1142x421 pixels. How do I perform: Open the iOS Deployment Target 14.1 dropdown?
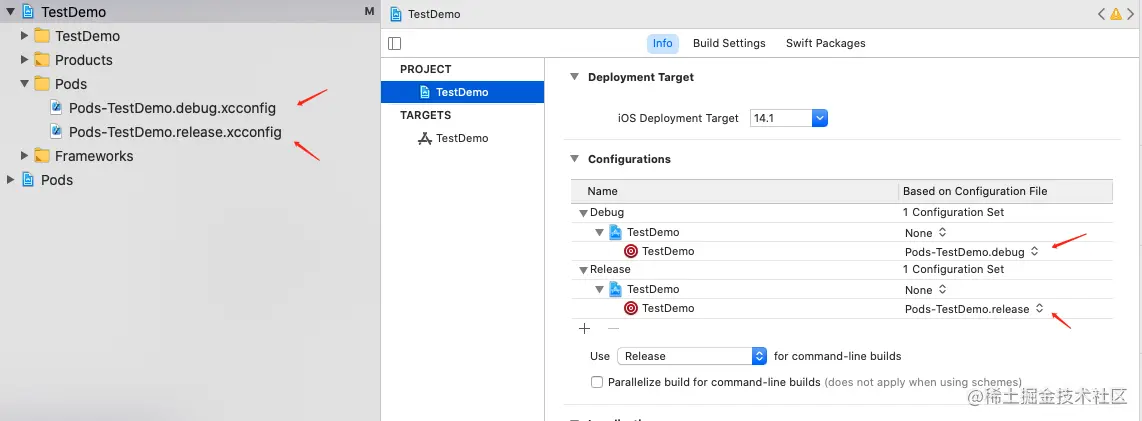pyautogui.click(x=820, y=118)
